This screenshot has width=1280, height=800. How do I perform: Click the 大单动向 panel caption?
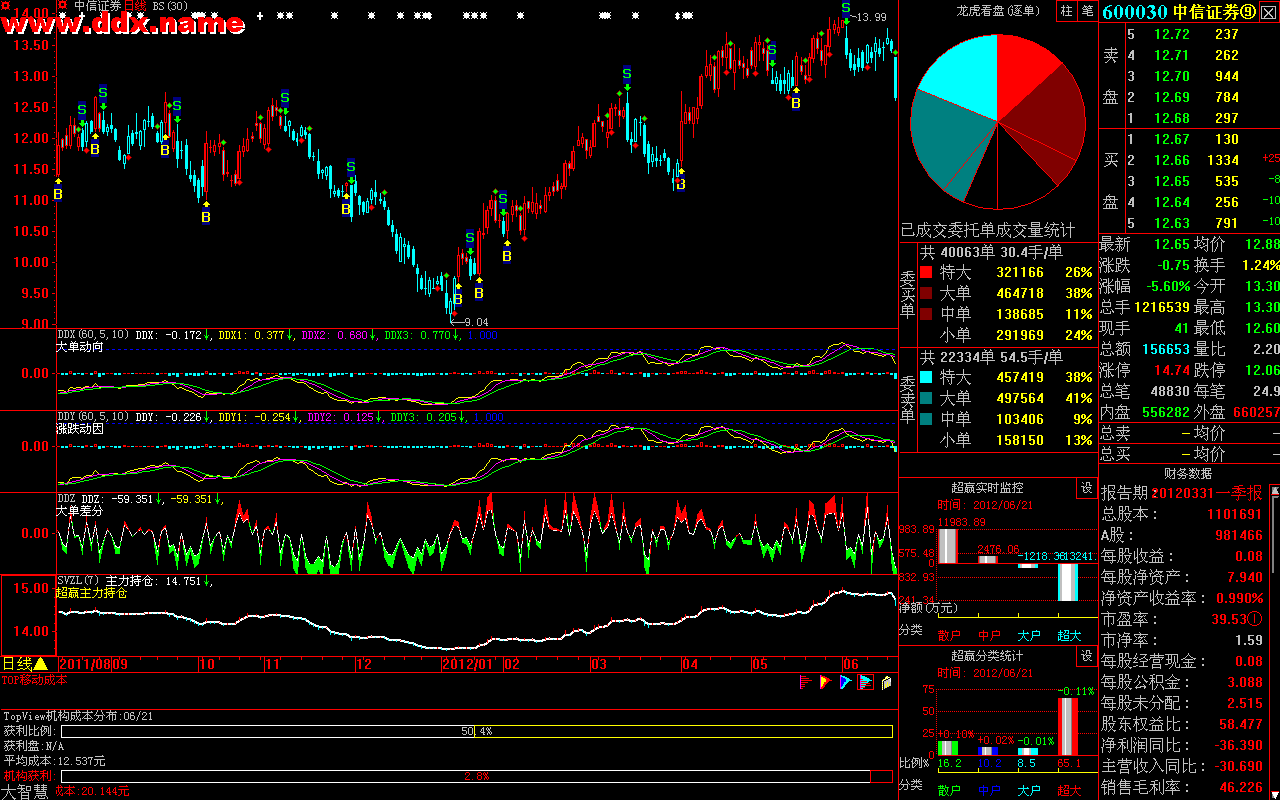click(80, 347)
